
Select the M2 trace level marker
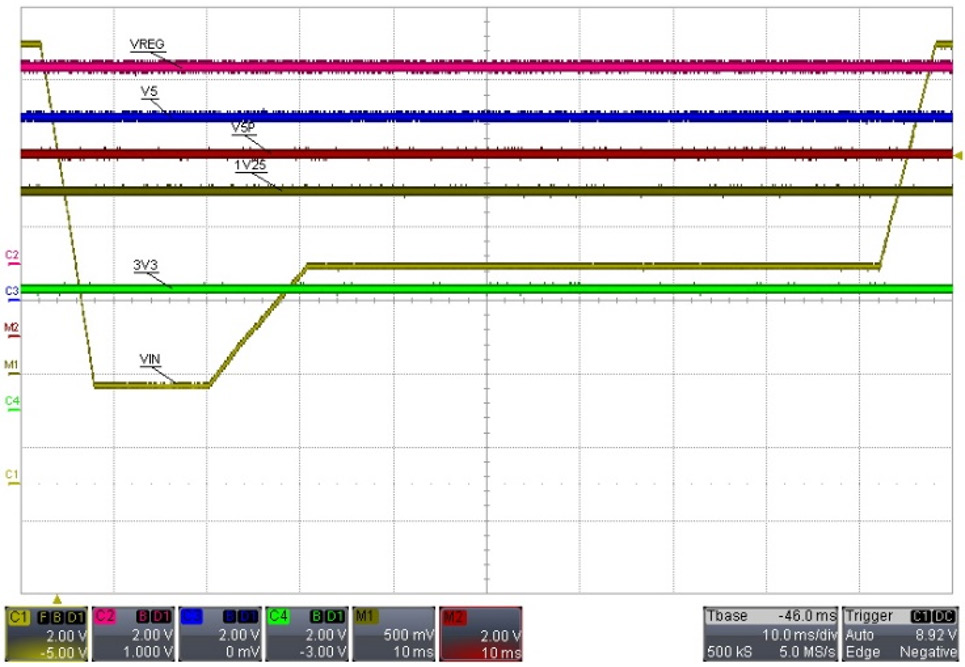pos(12,327)
